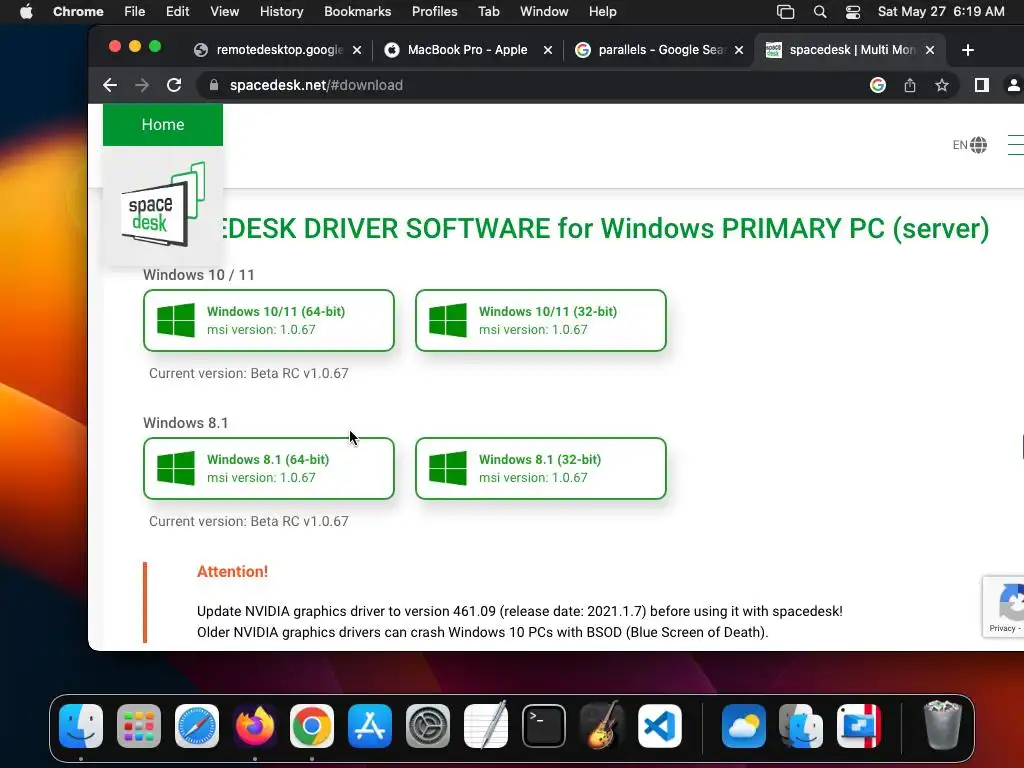Click the Chrome icon in the Dock

(x=312, y=726)
